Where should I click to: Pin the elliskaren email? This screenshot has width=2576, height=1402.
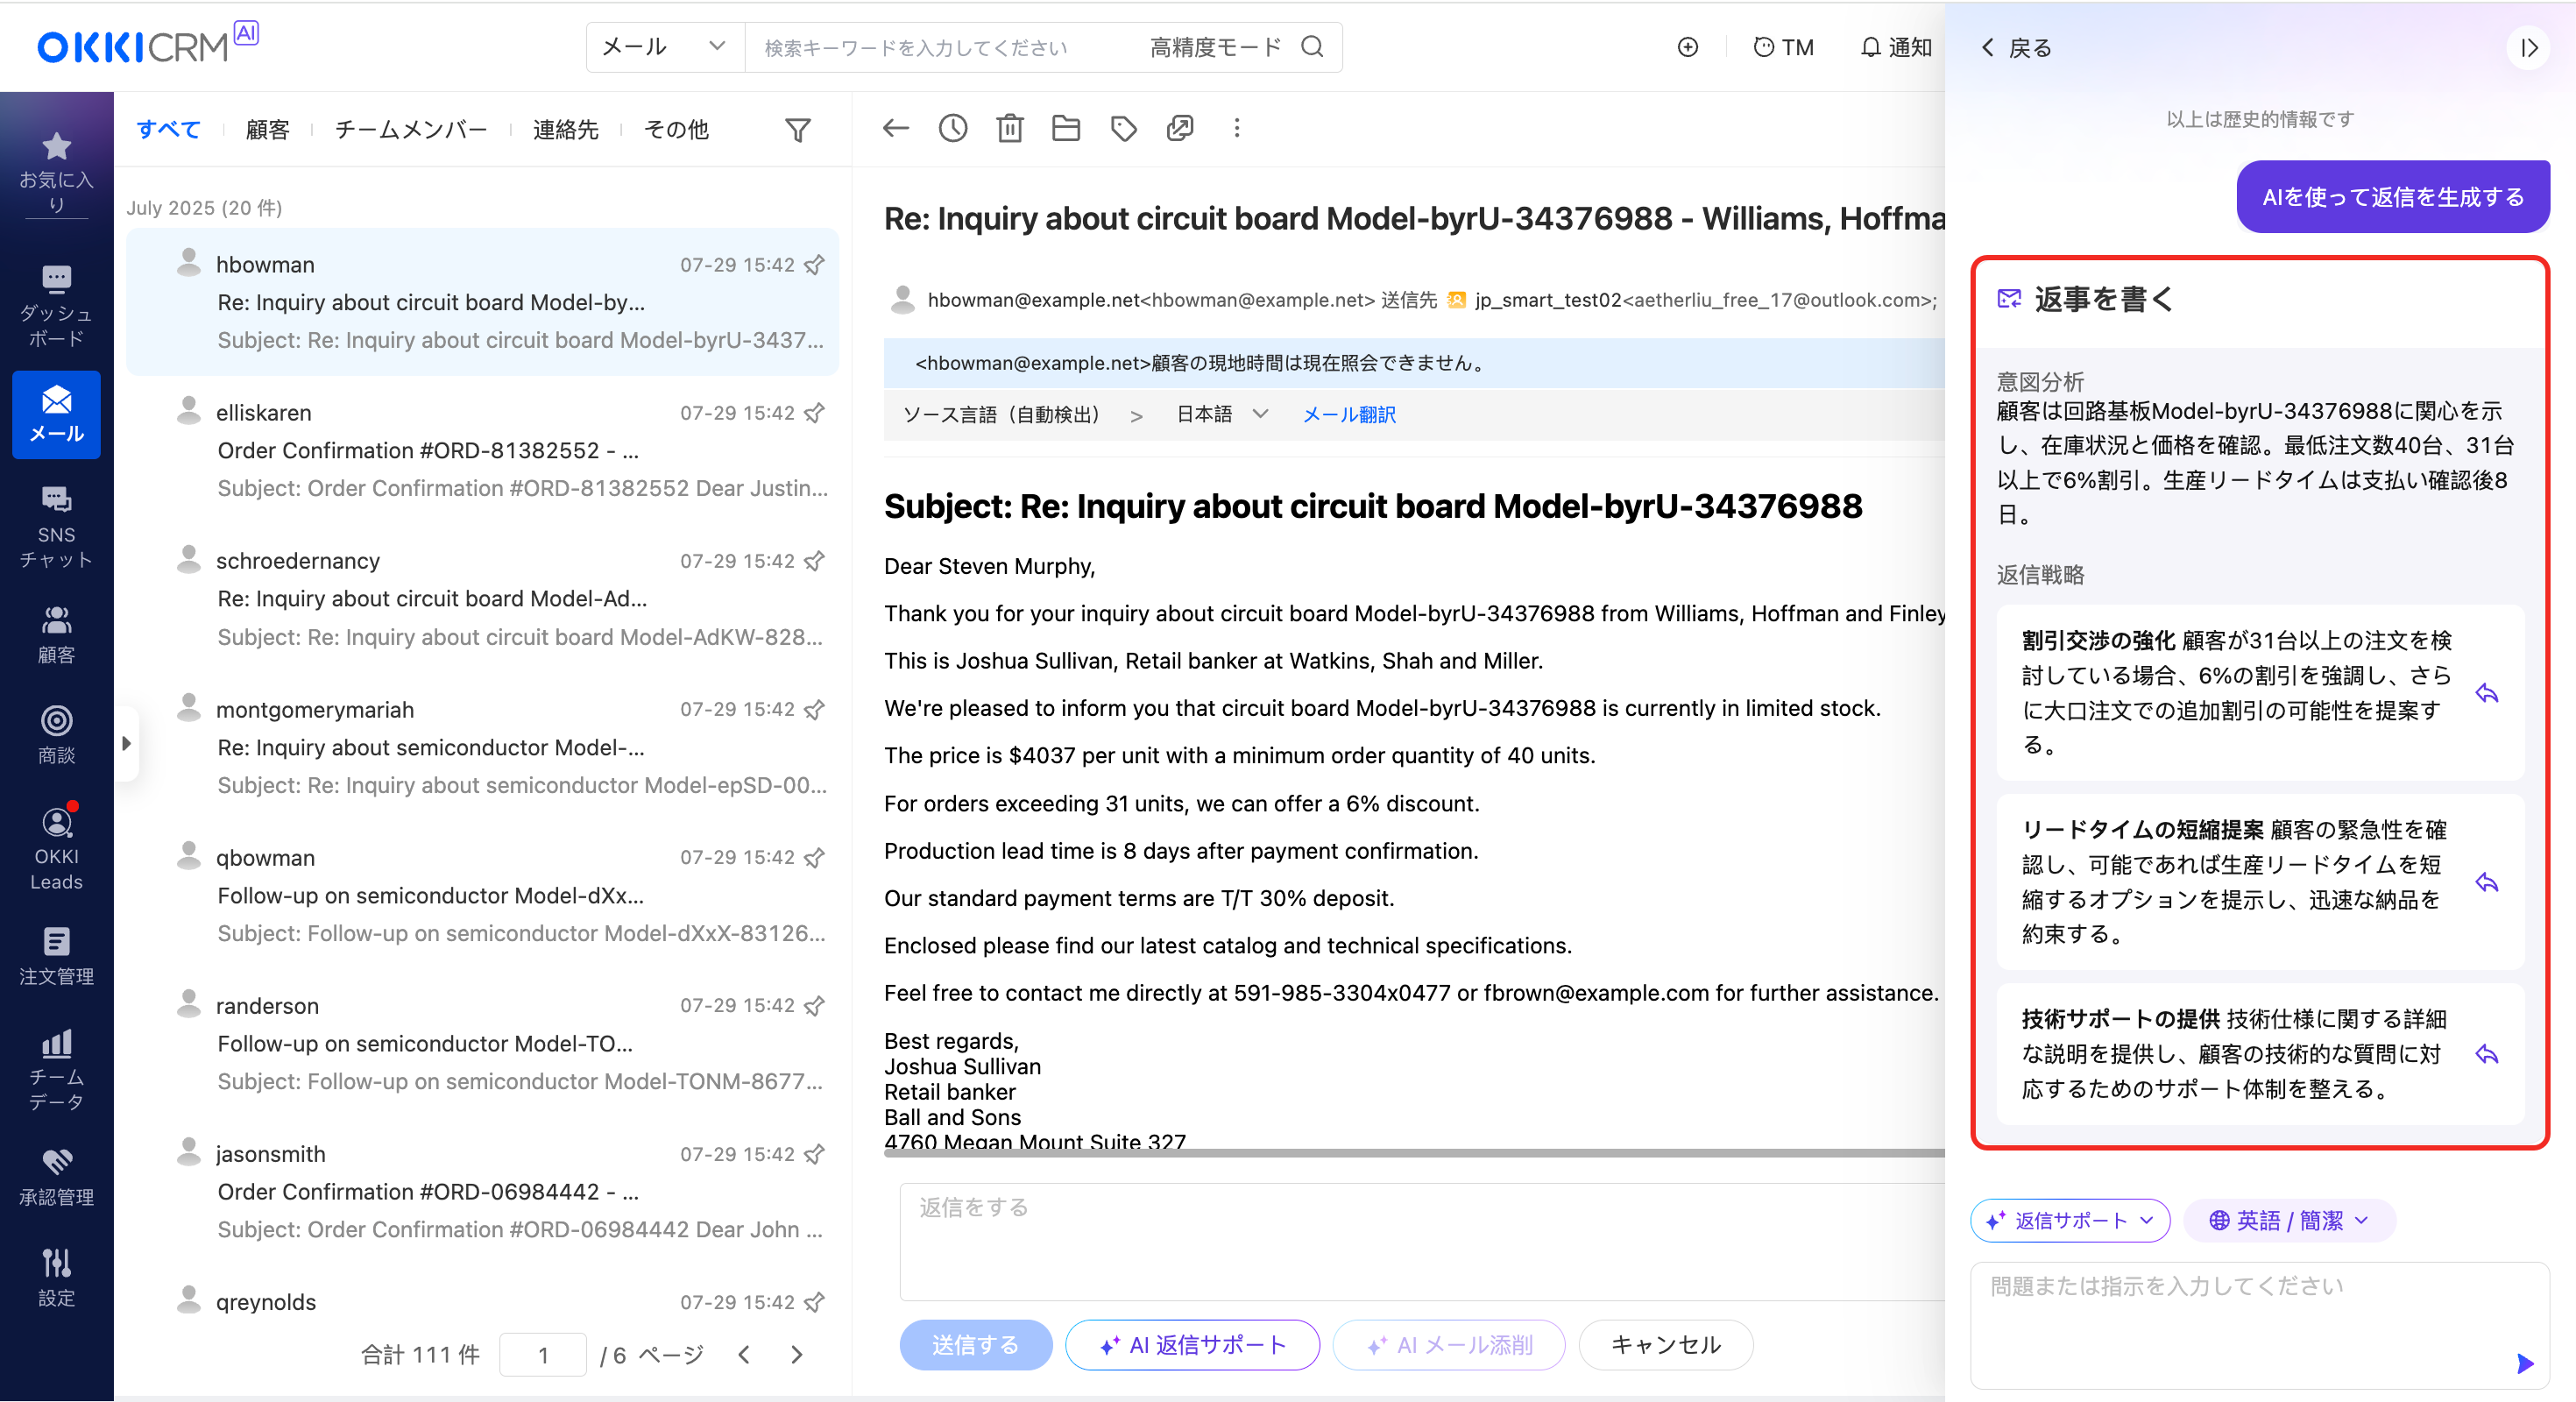click(814, 413)
